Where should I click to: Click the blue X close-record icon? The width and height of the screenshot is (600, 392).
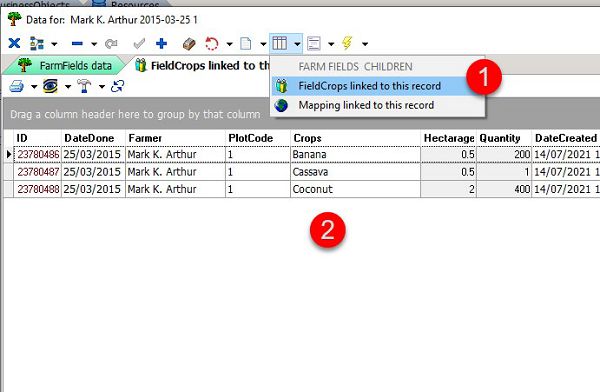pyautogui.click(x=14, y=43)
